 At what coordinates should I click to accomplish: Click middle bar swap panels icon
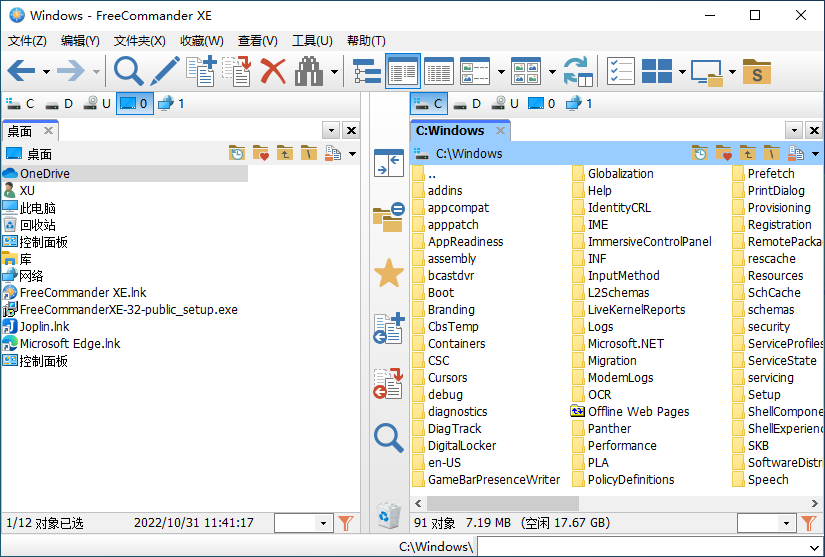coord(389,163)
